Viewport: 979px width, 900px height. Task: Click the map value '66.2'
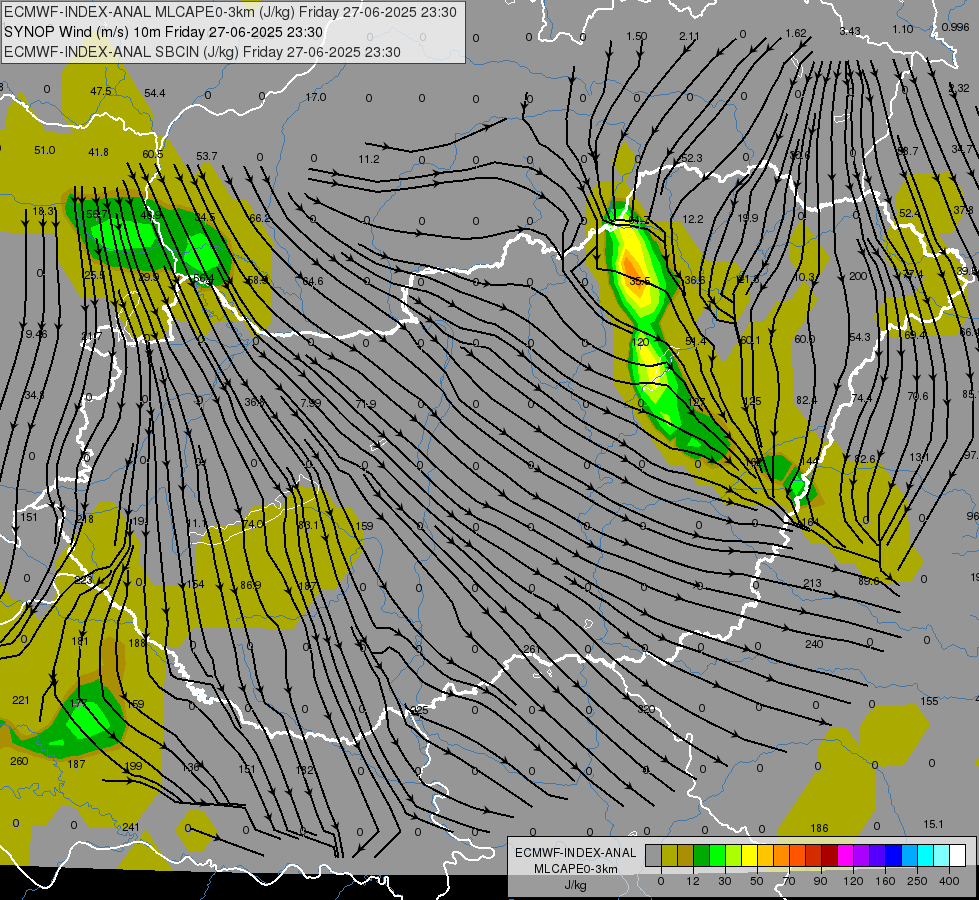coord(260,218)
